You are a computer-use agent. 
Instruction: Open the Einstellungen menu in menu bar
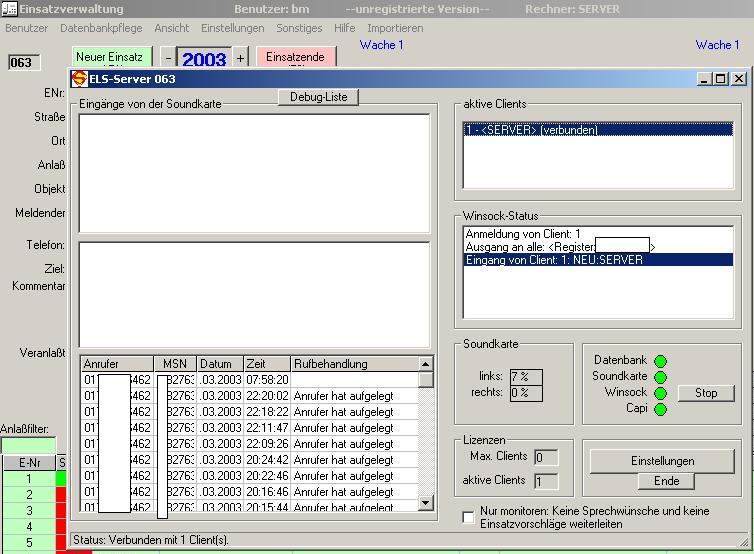[x=232, y=28]
